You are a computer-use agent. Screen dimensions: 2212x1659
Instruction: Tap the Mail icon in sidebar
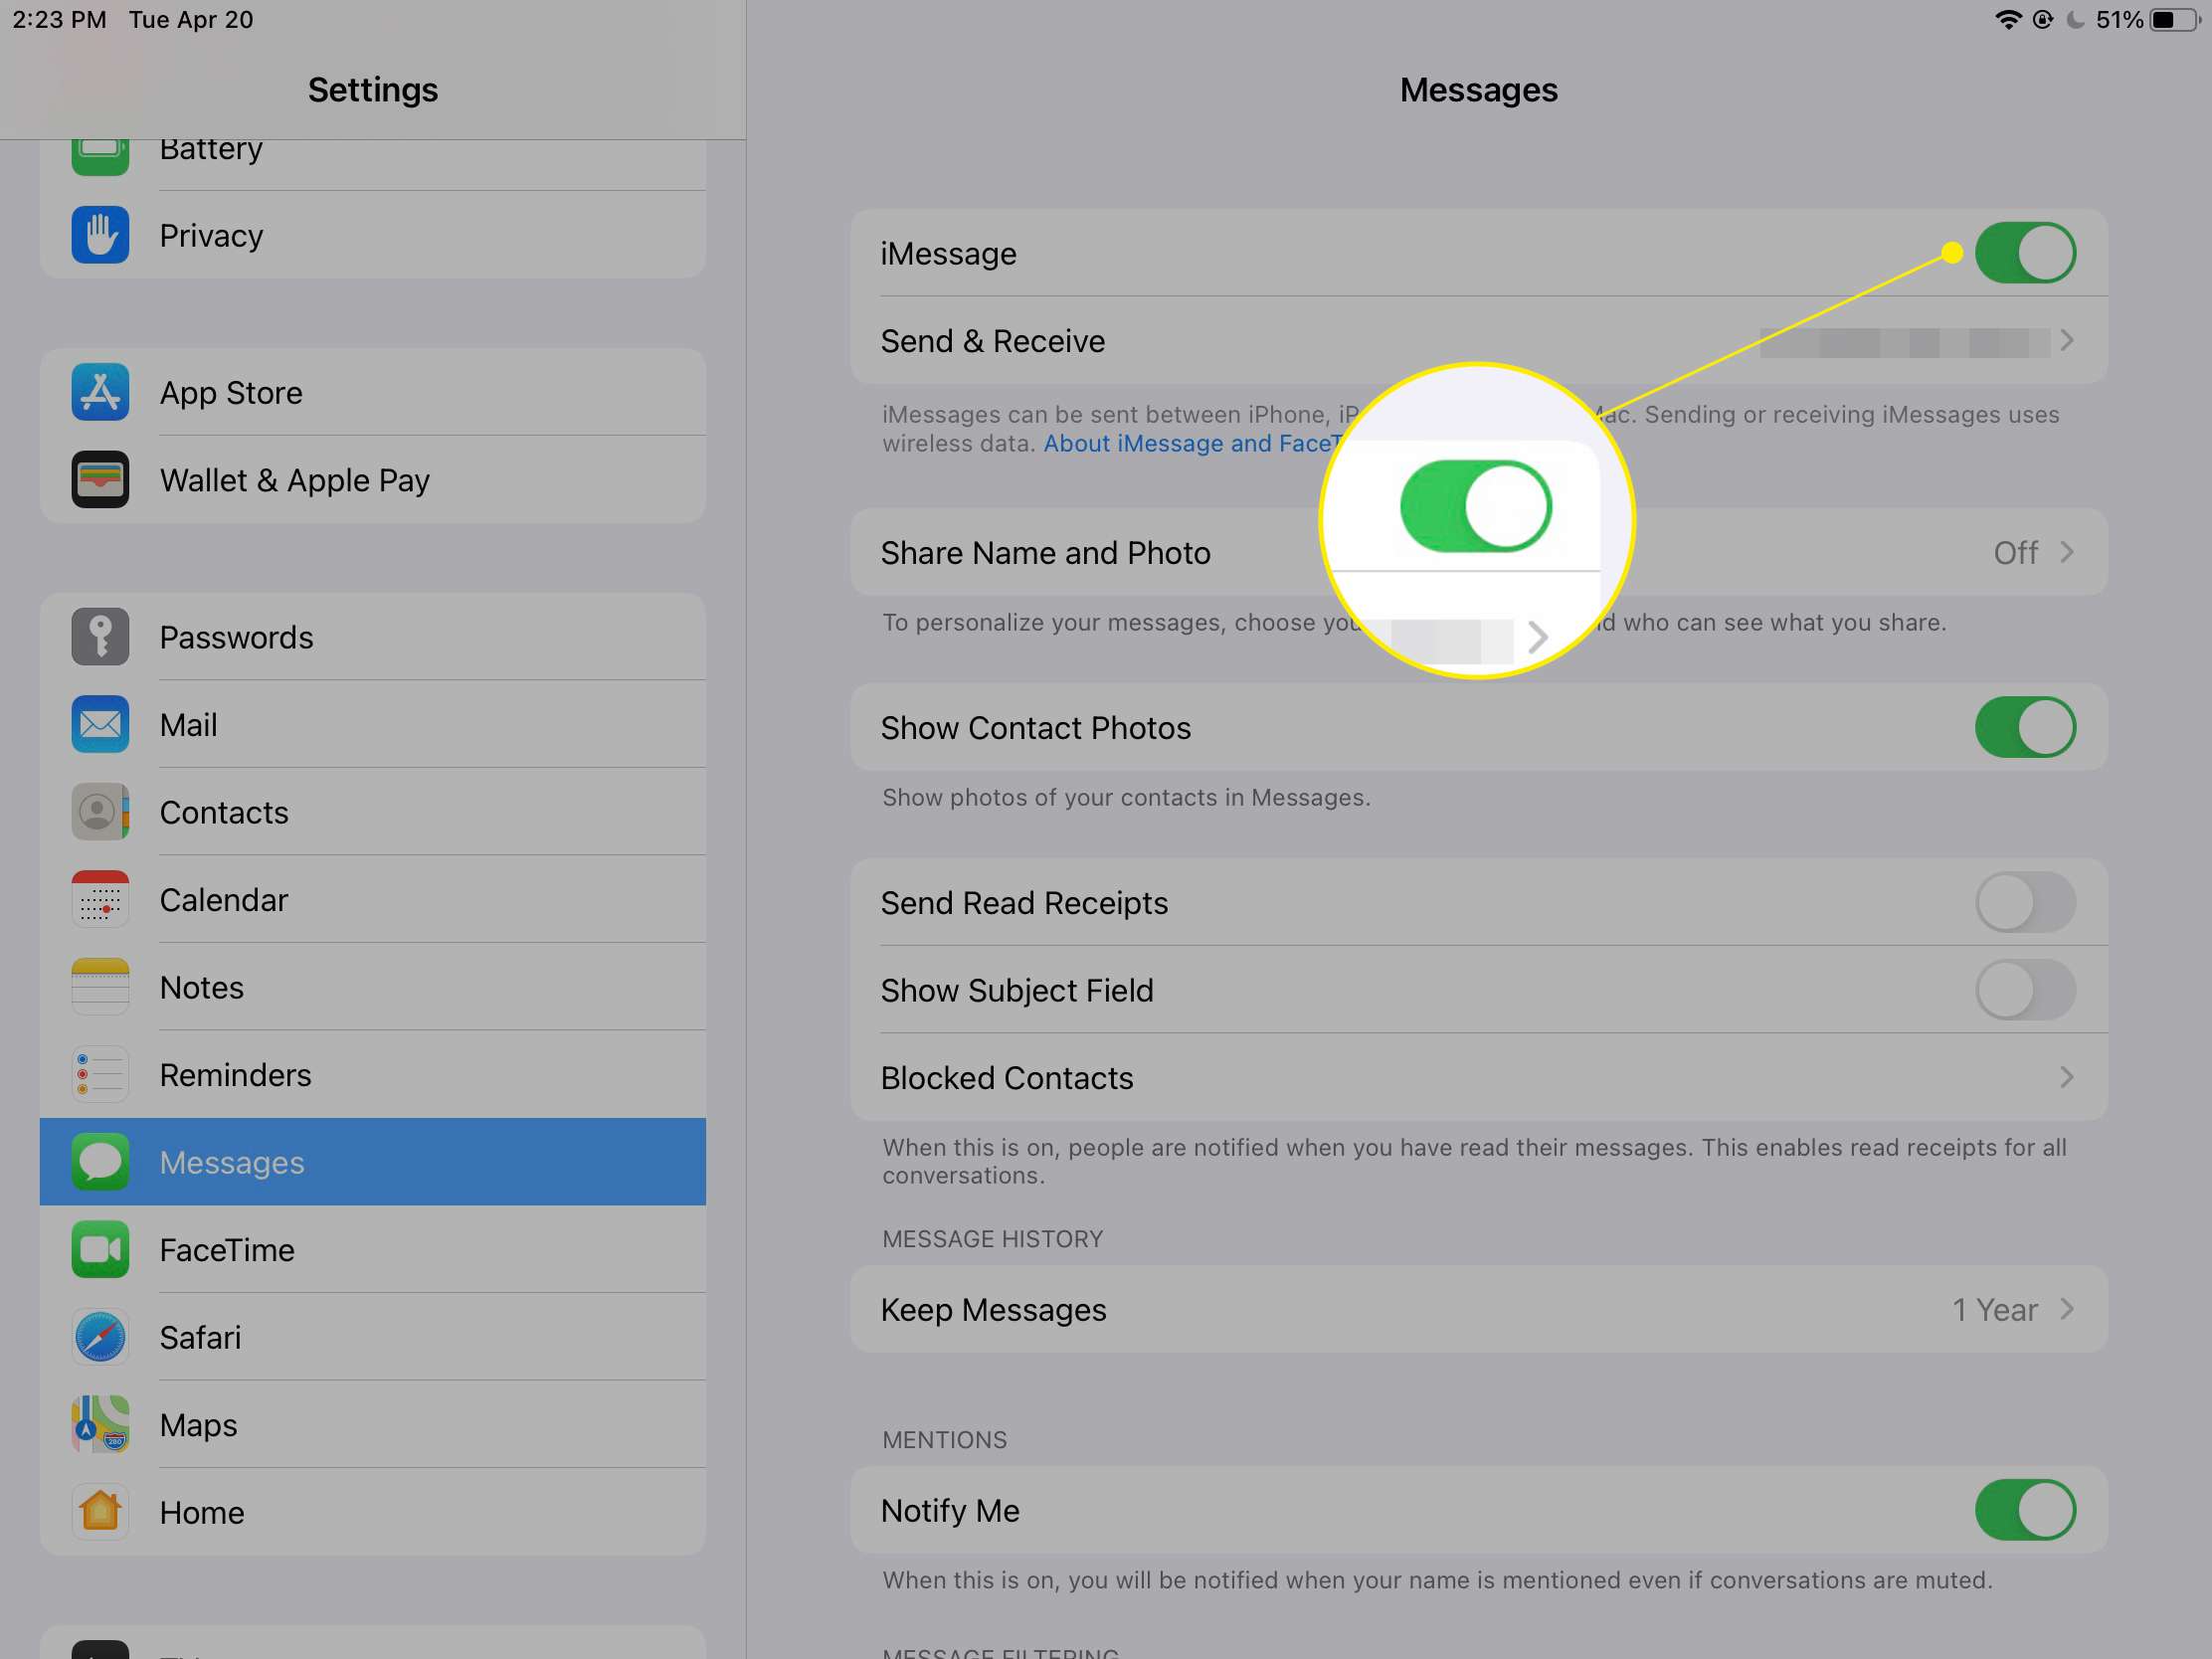[x=101, y=723]
